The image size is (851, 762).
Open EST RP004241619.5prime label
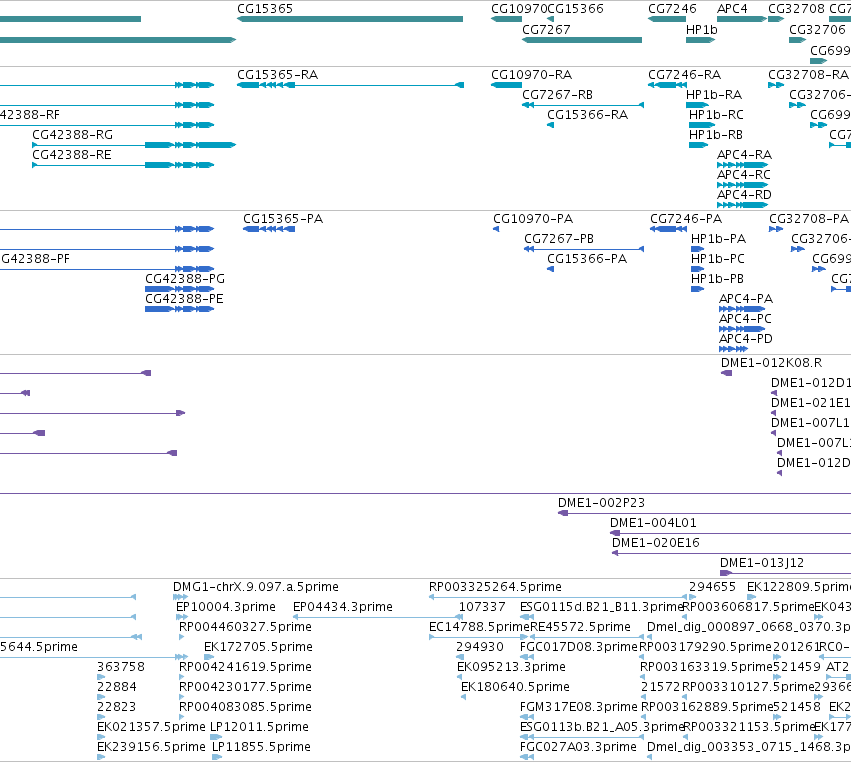point(245,667)
